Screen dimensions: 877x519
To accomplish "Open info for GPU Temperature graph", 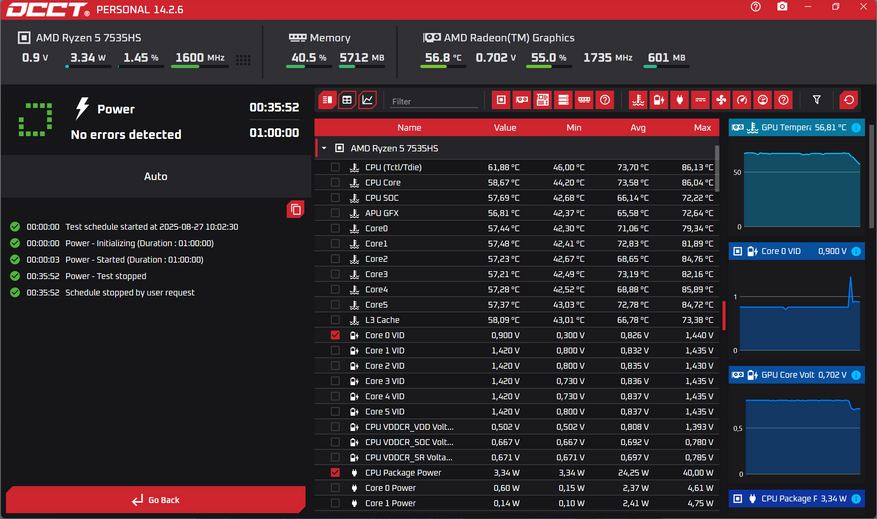I will point(856,128).
